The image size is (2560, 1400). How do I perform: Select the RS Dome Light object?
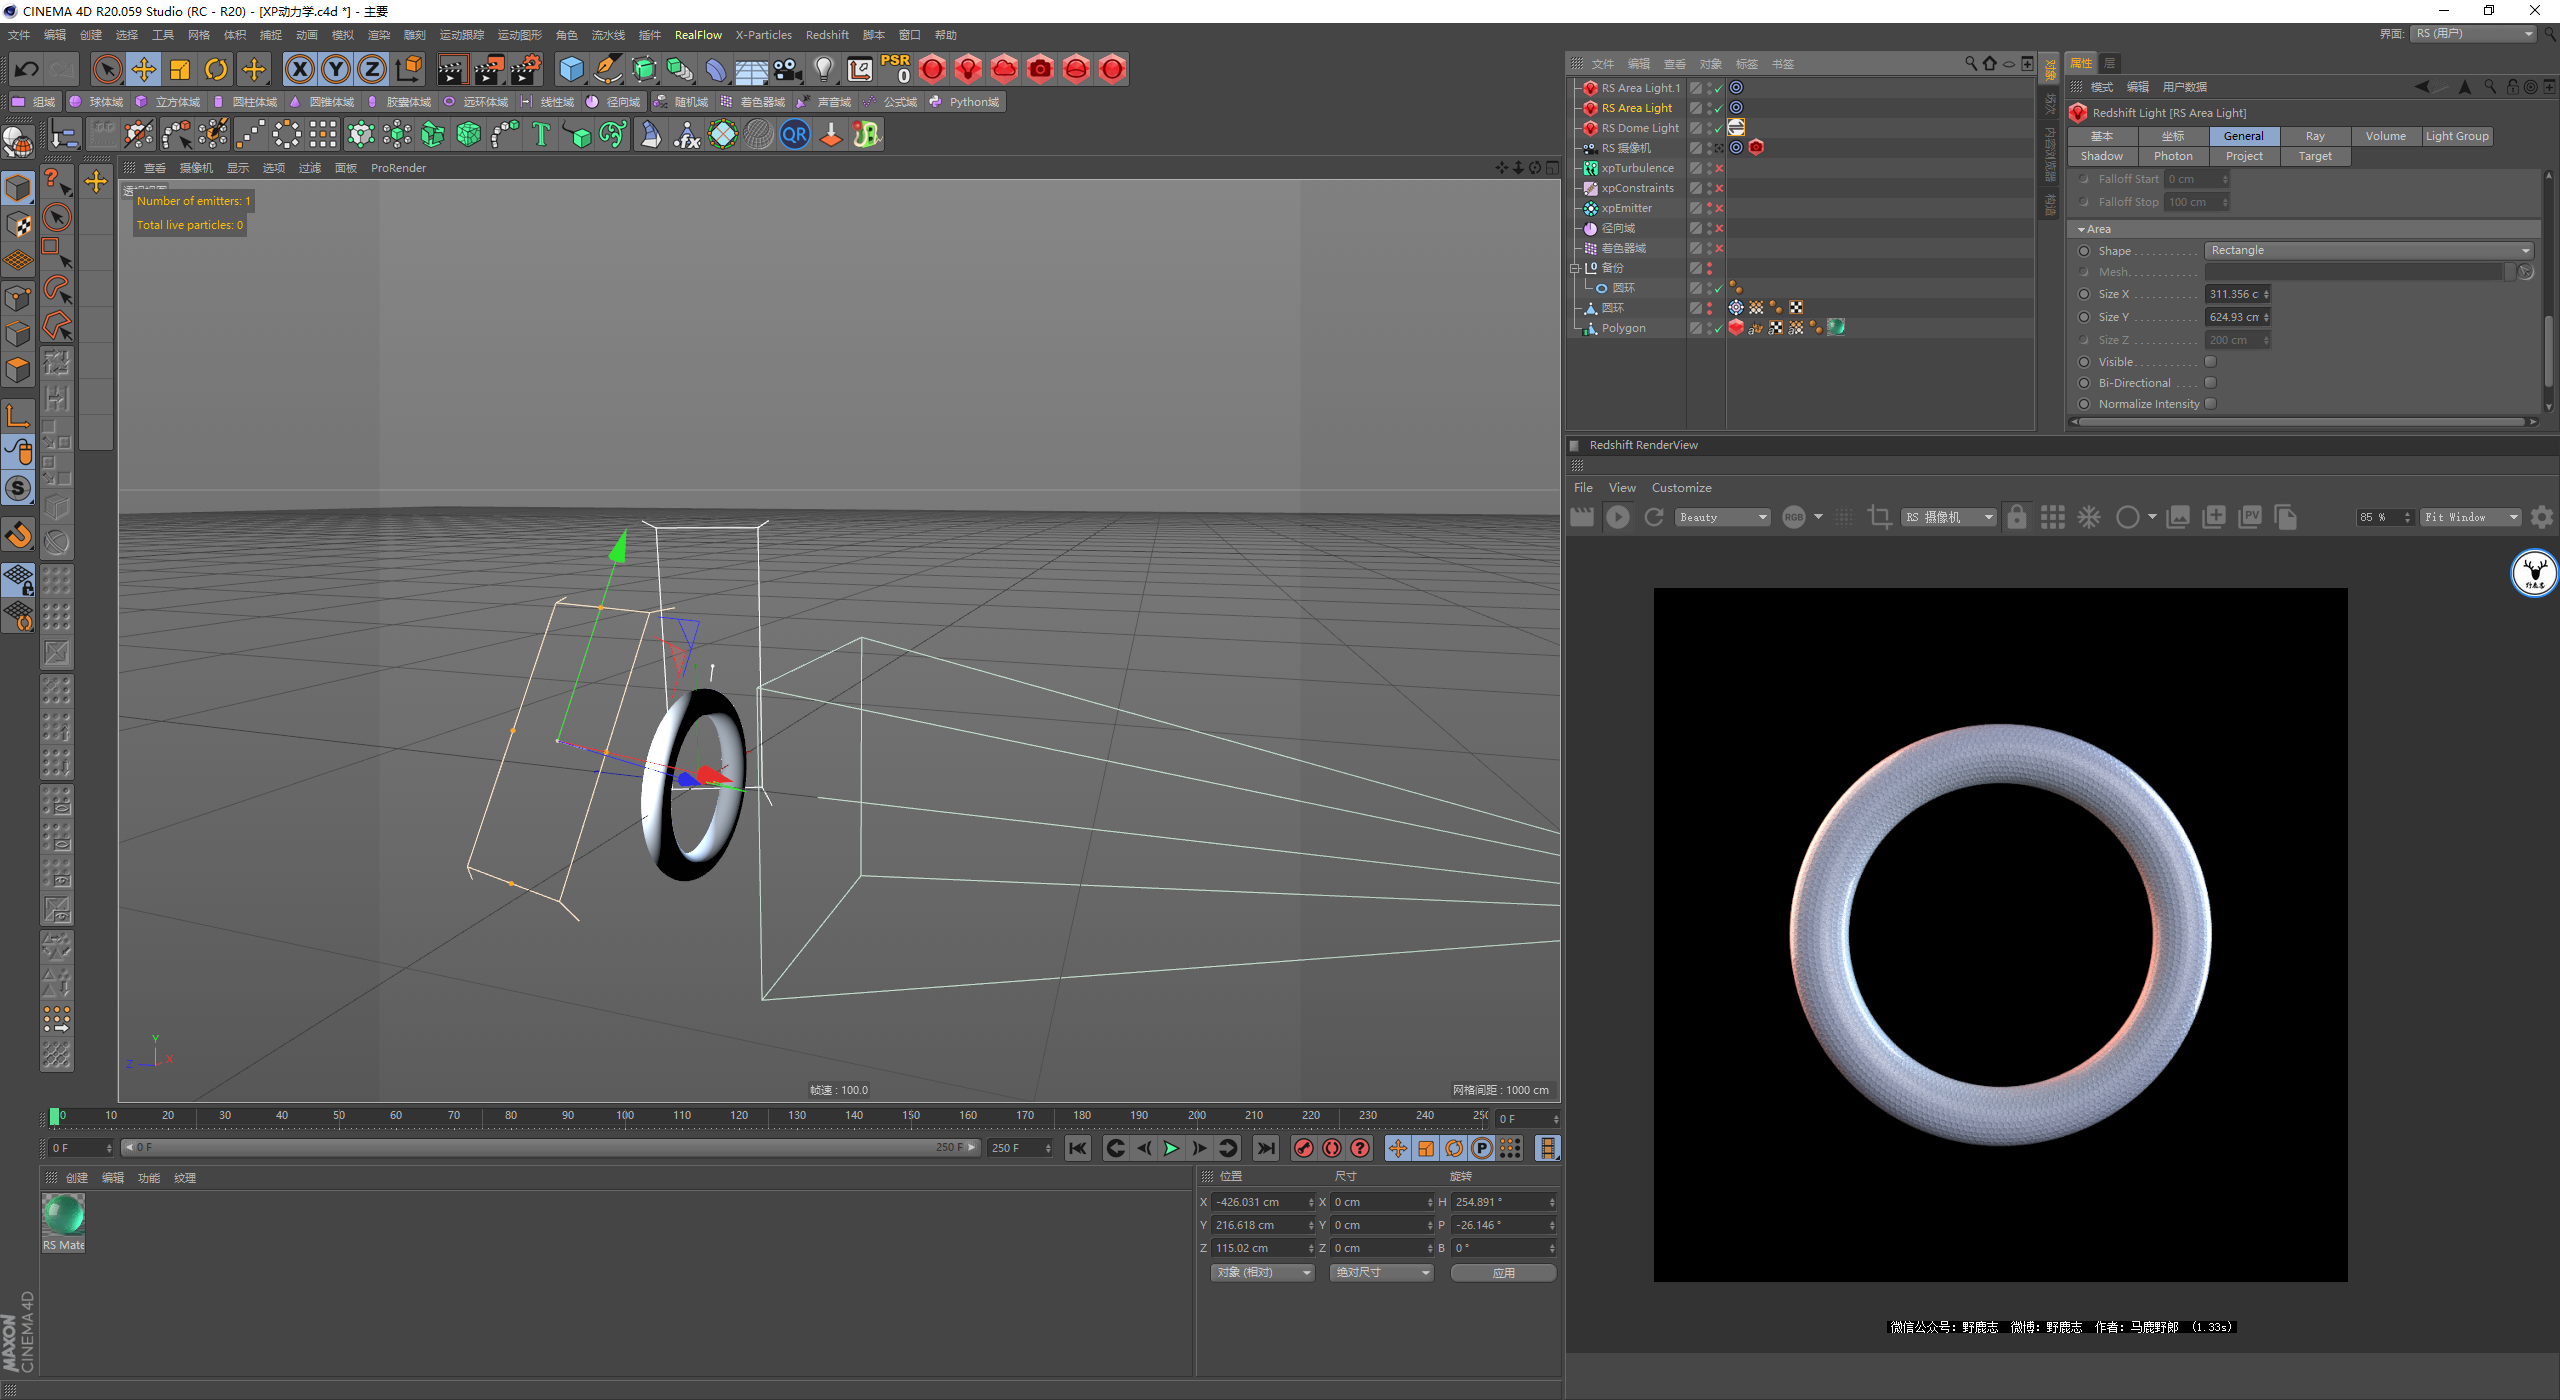[1639, 128]
